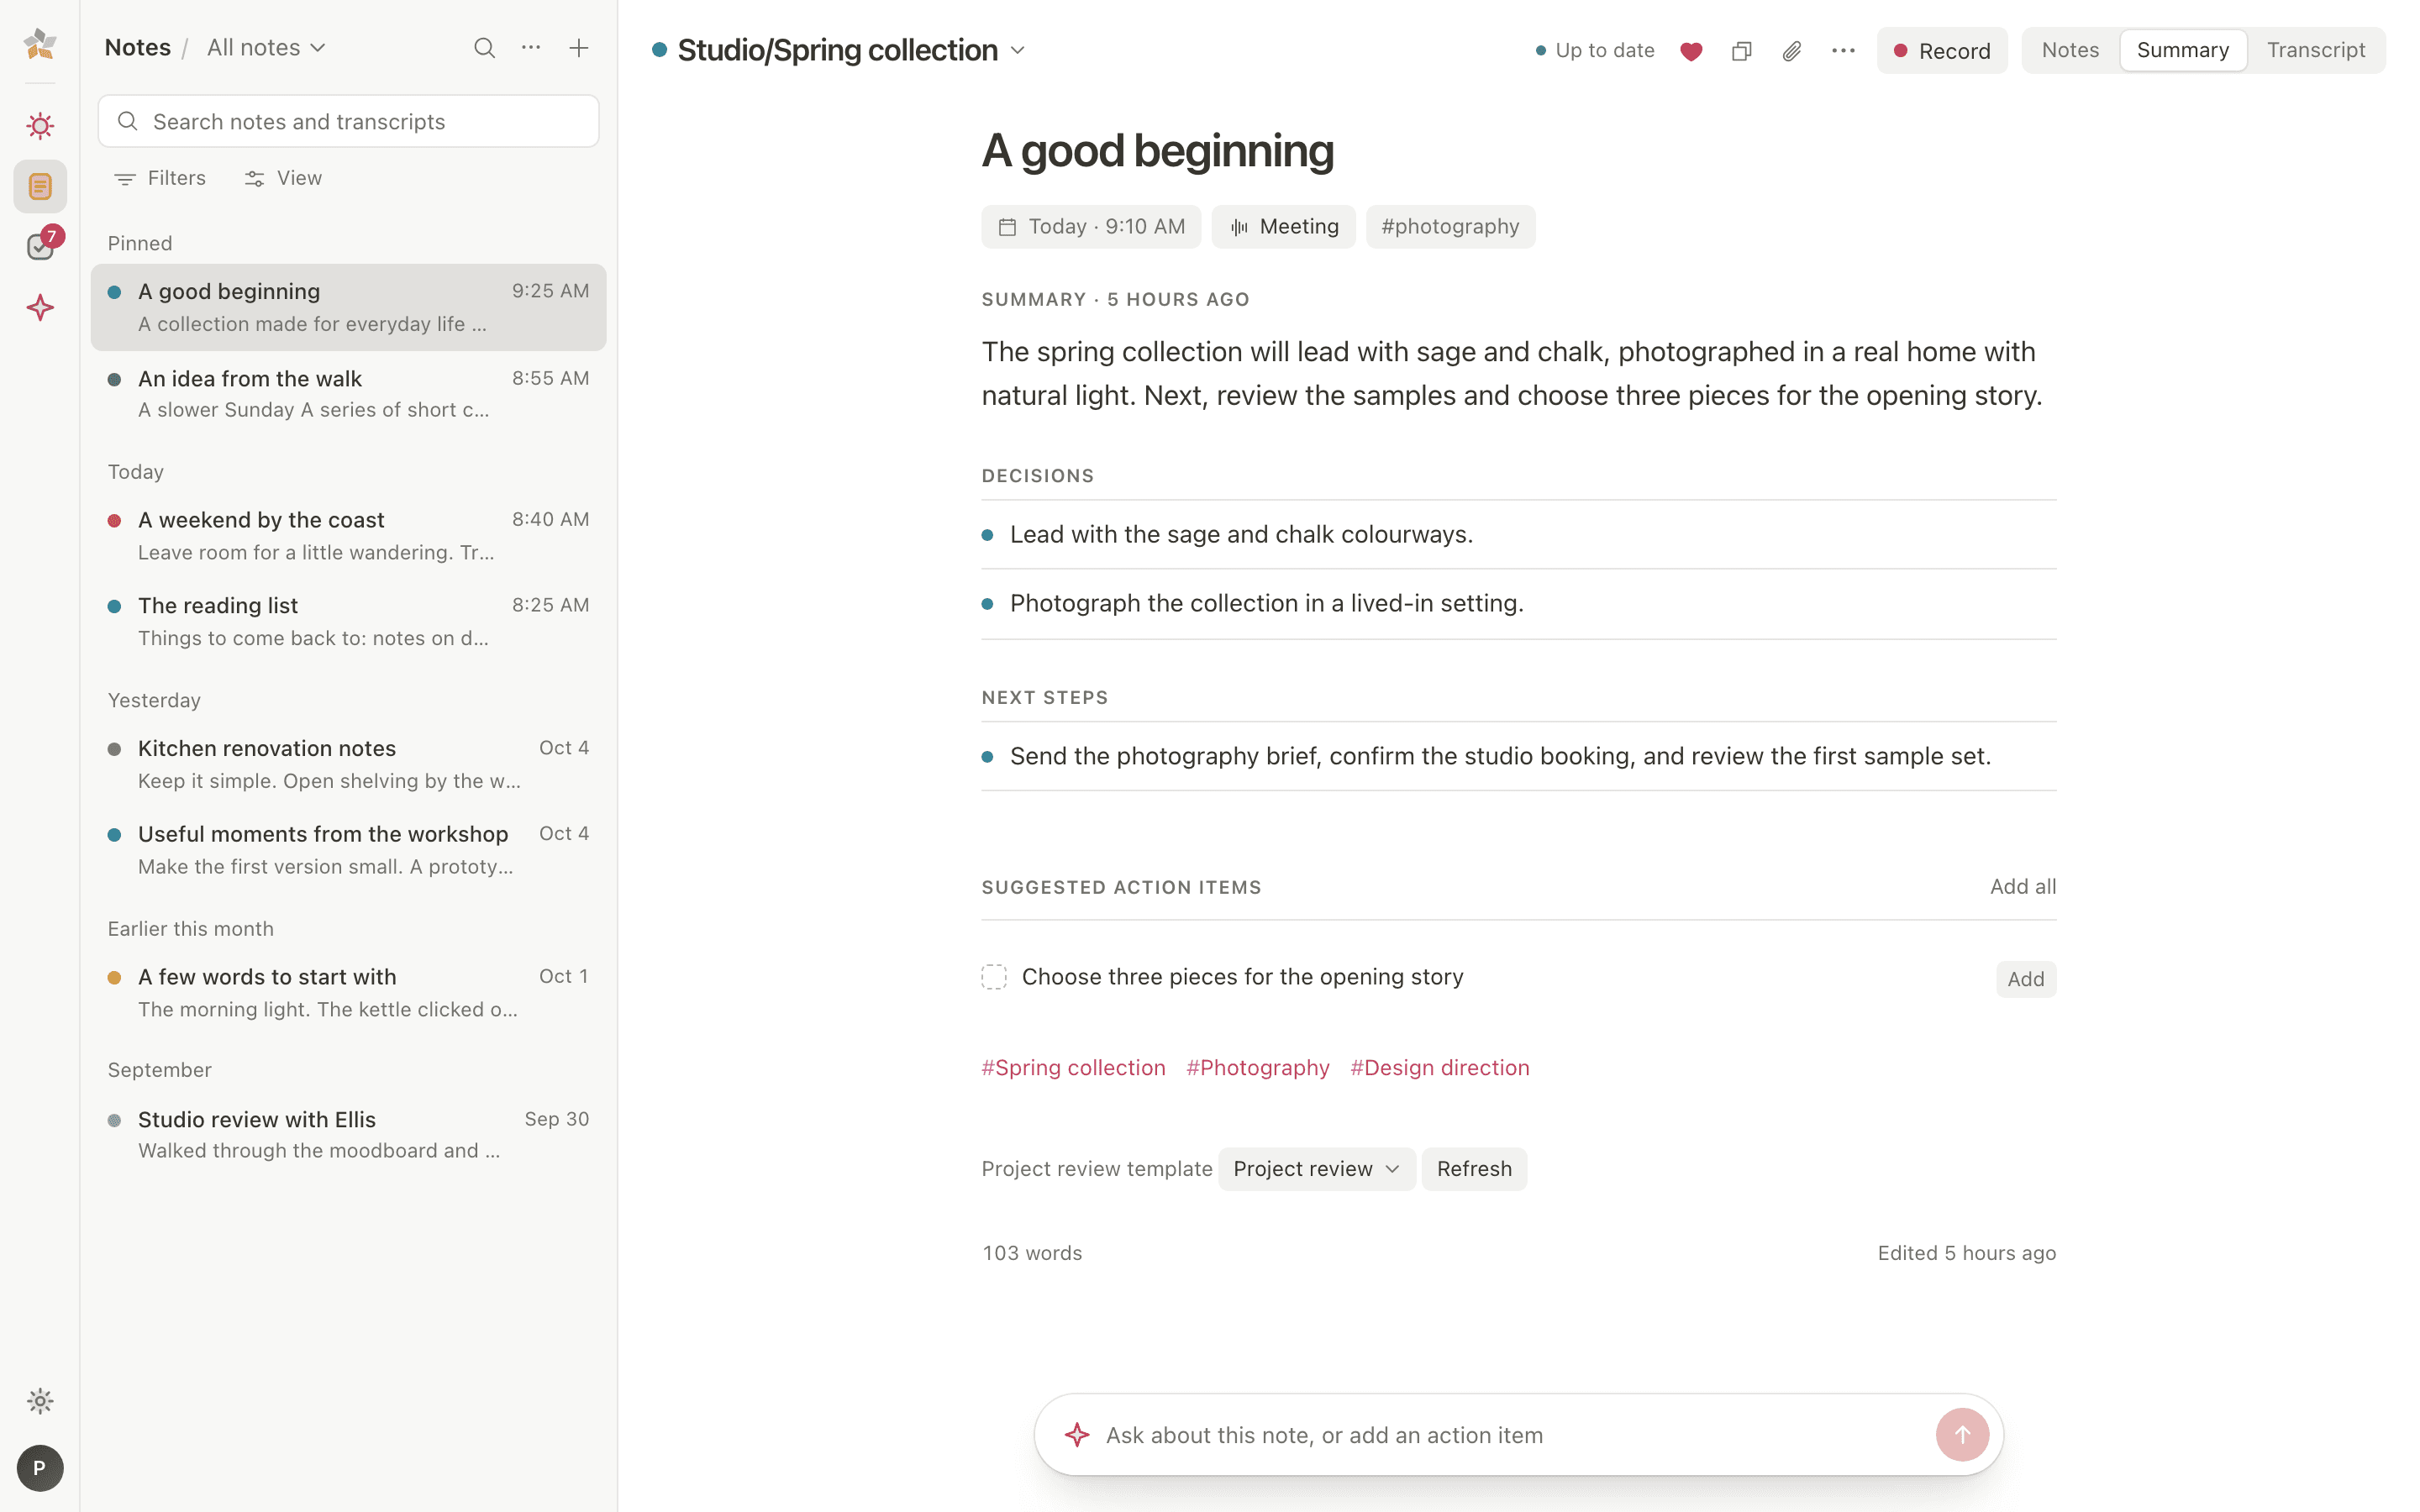Open the notes list more options menu
Image resolution: width=2420 pixels, height=1512 pixels.
coord(531,48)
